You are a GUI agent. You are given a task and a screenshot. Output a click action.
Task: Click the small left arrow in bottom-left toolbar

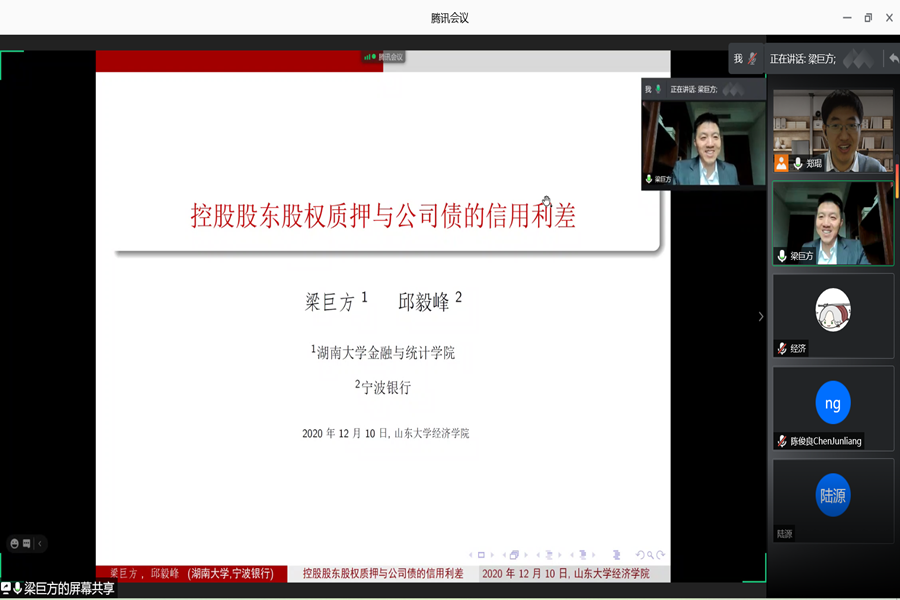[x=40, y=544]
